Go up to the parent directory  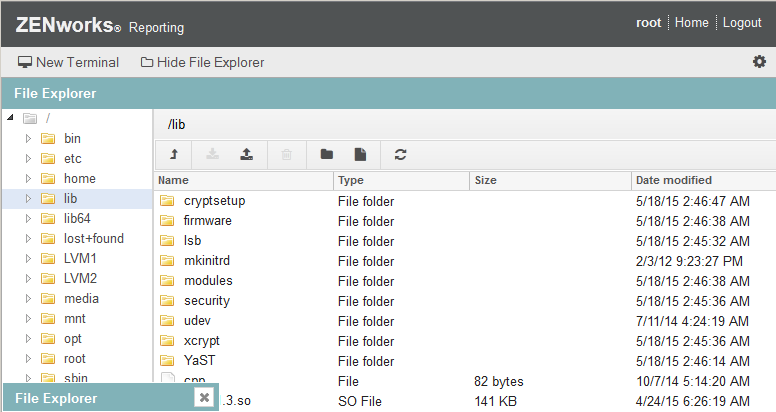[x=173, y=154]
